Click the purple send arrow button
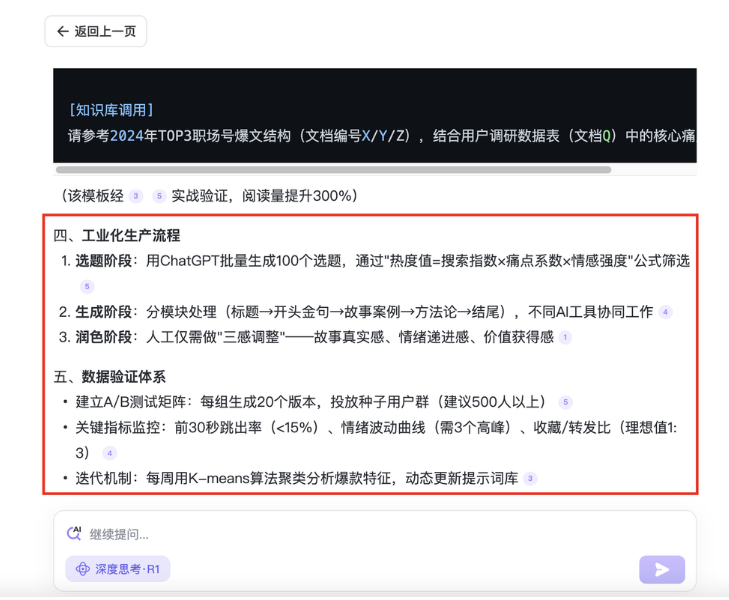 point(662,569)
